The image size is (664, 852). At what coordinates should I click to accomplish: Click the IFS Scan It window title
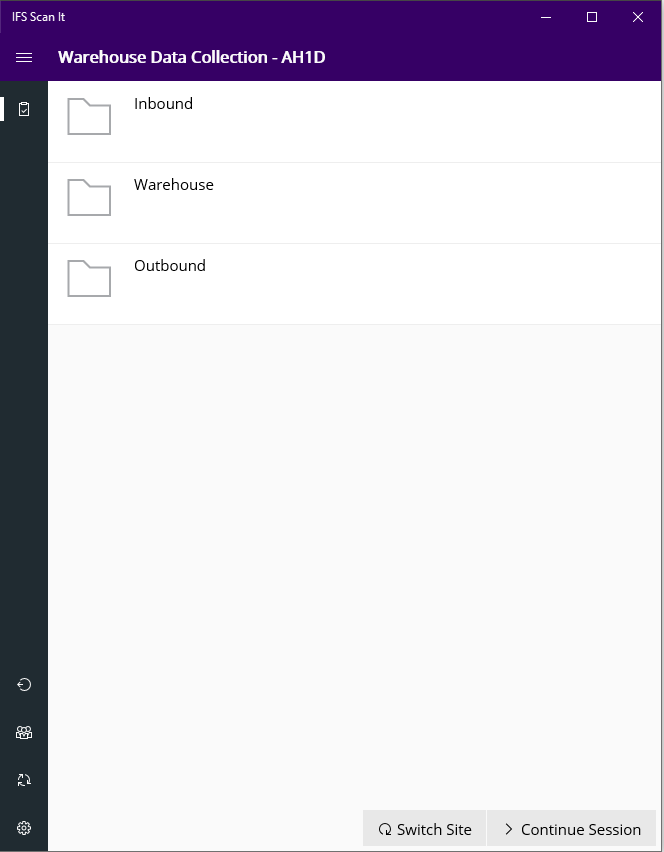[x=39, y=17]
